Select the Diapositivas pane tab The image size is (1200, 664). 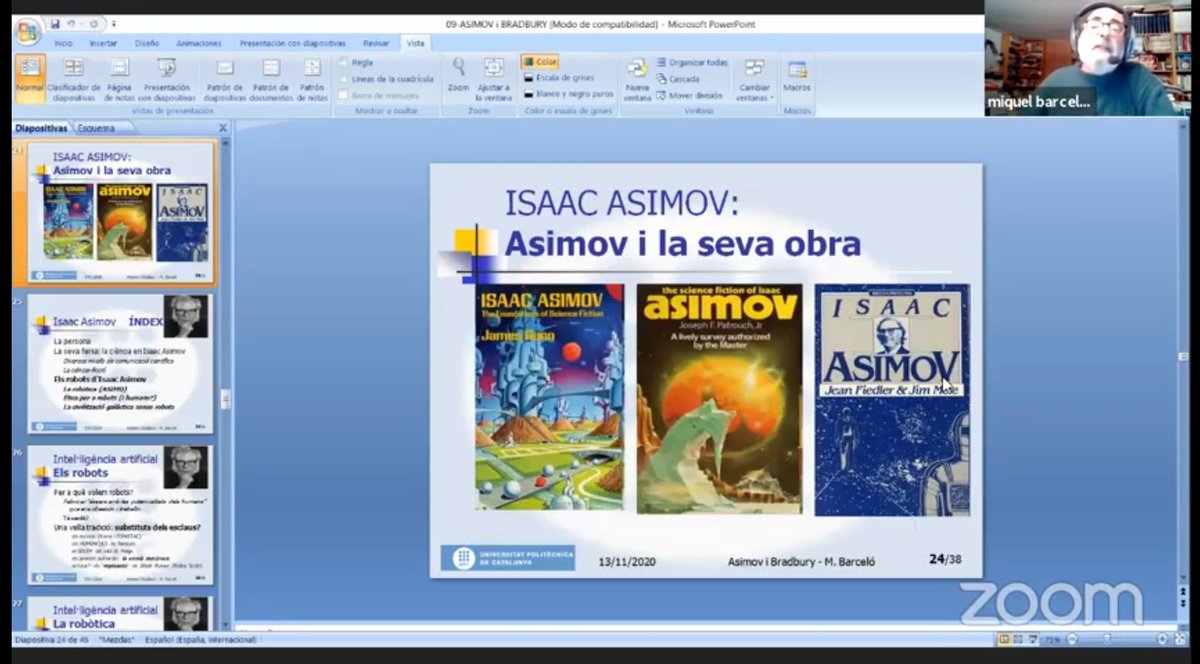click(x=42, y=128)
